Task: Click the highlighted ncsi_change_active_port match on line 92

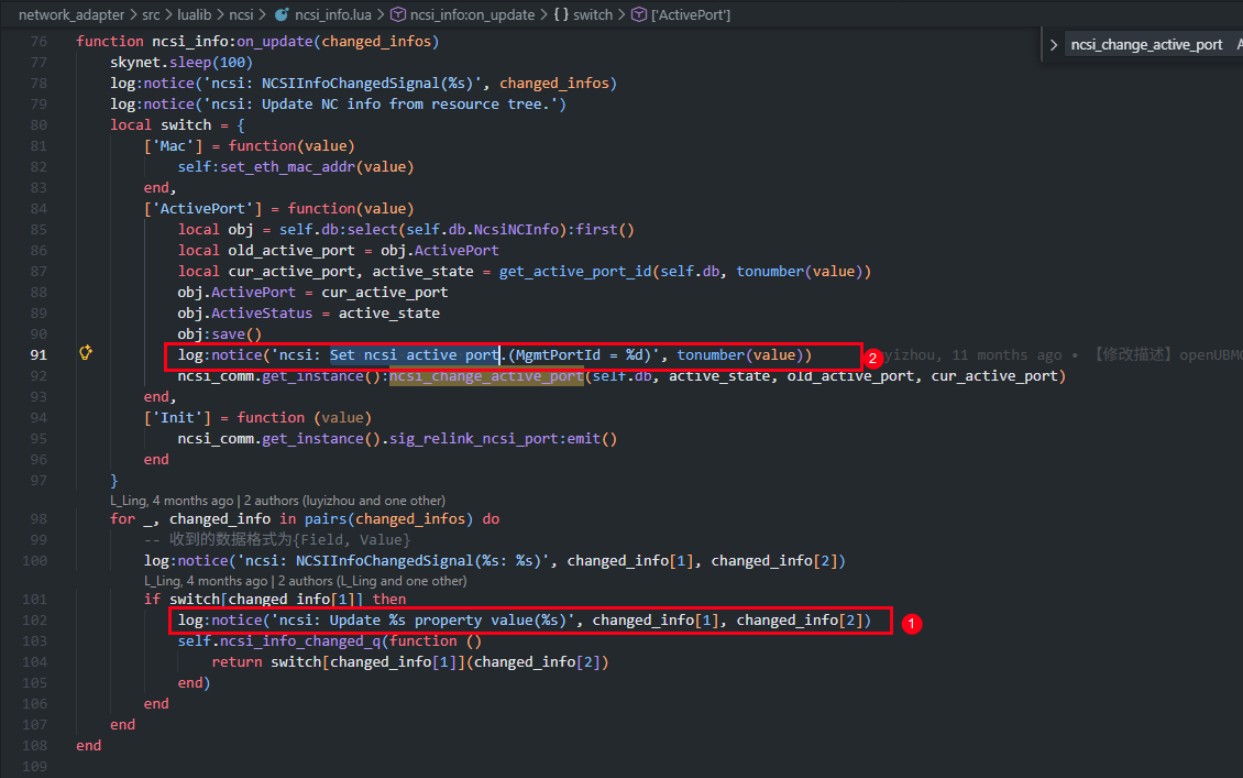Action: [x=486, y=376]
